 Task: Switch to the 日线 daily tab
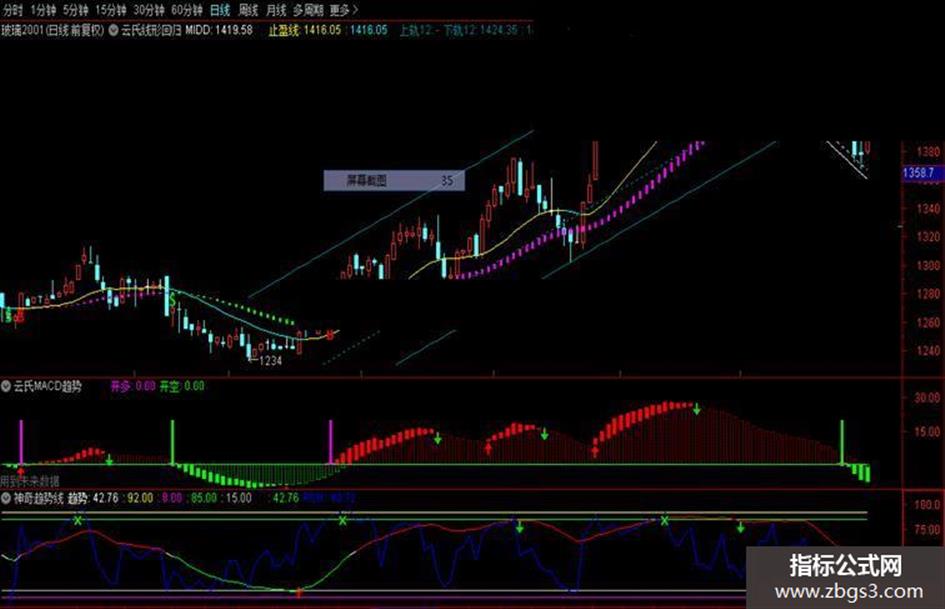(x=220, y=10)
